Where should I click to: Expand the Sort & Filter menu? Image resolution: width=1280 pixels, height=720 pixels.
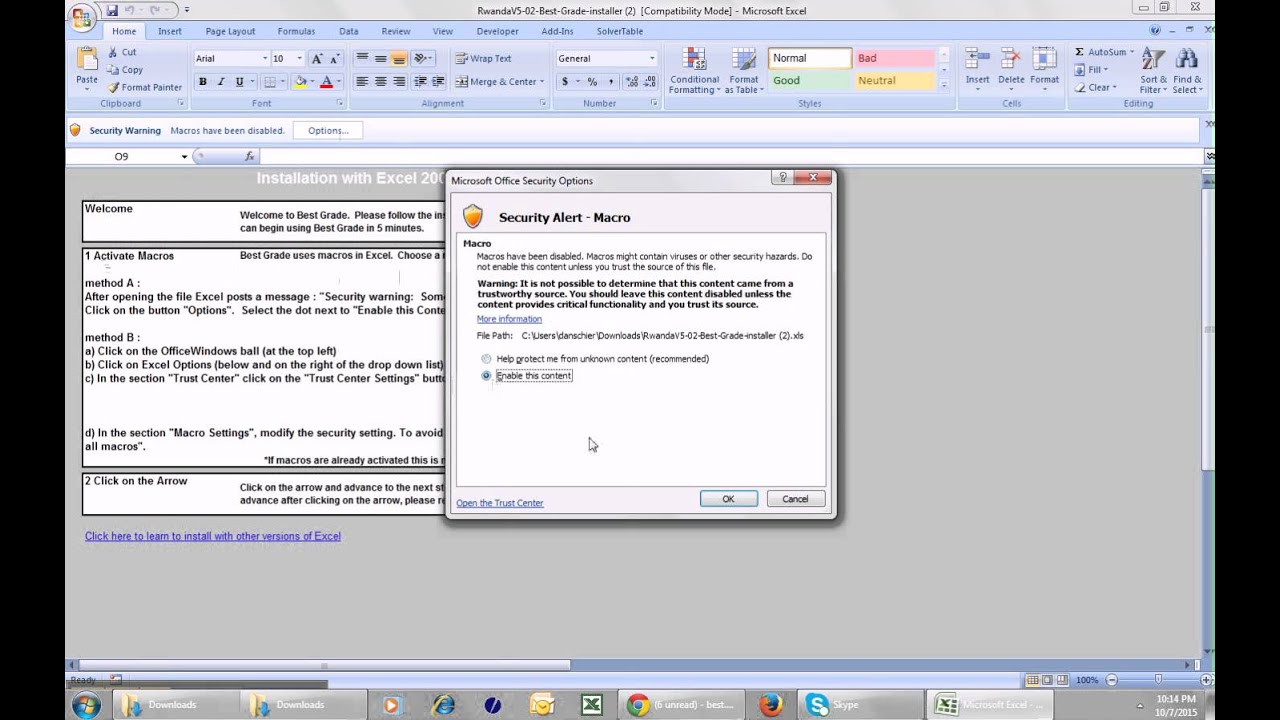pyautogui.click(x=1153, y=71)
